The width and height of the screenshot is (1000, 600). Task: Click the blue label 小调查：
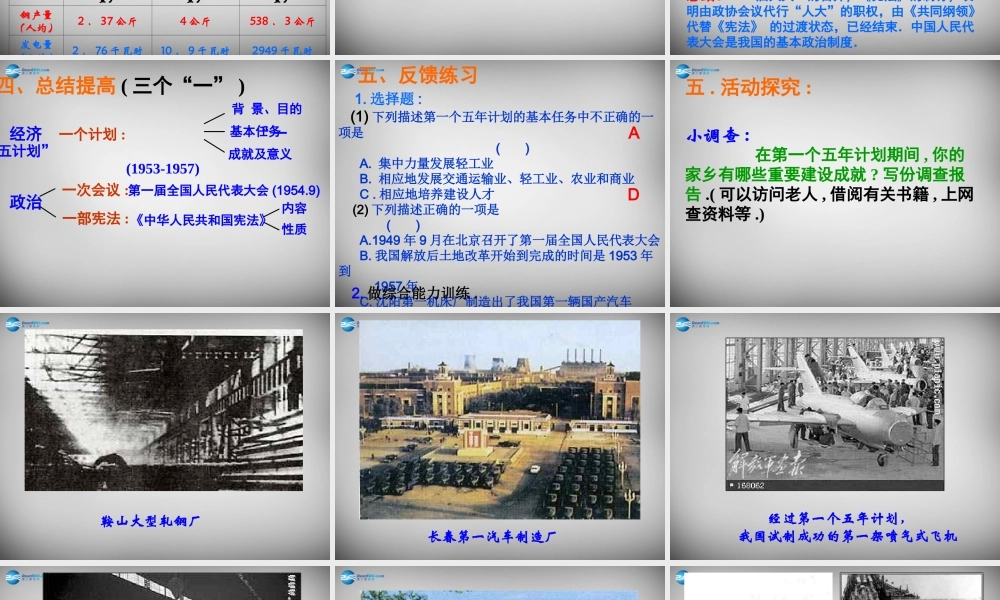click(719, 135)
